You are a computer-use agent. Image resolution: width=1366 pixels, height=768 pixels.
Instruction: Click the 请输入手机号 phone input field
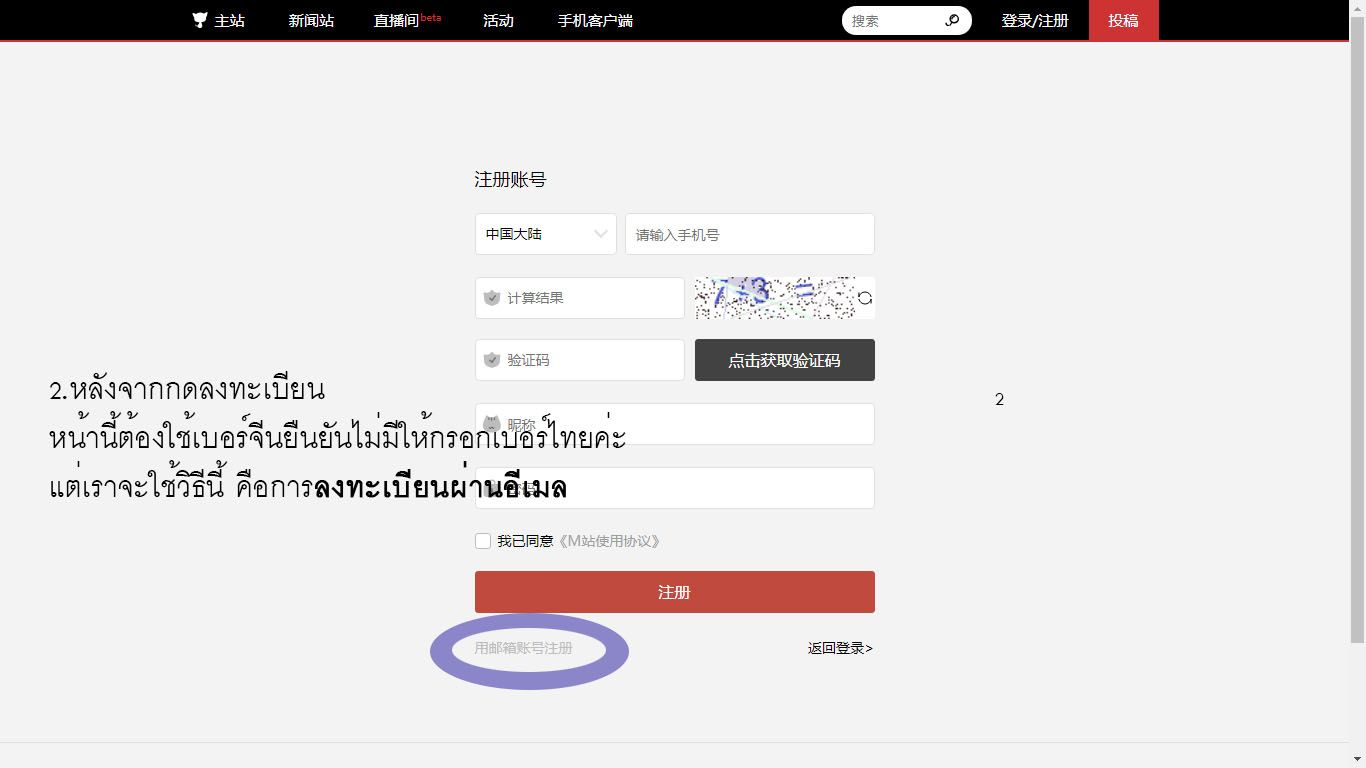coord(749,234)
